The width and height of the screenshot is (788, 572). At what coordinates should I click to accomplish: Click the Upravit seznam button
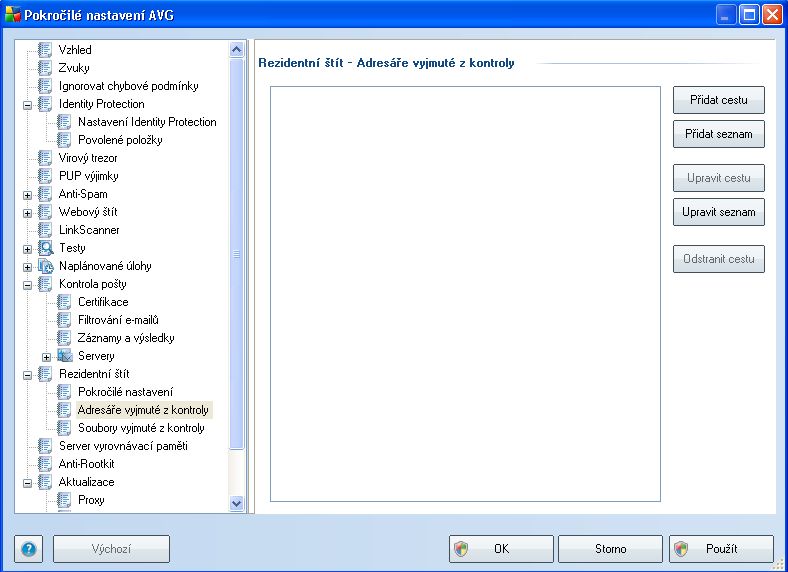point(719,212)
